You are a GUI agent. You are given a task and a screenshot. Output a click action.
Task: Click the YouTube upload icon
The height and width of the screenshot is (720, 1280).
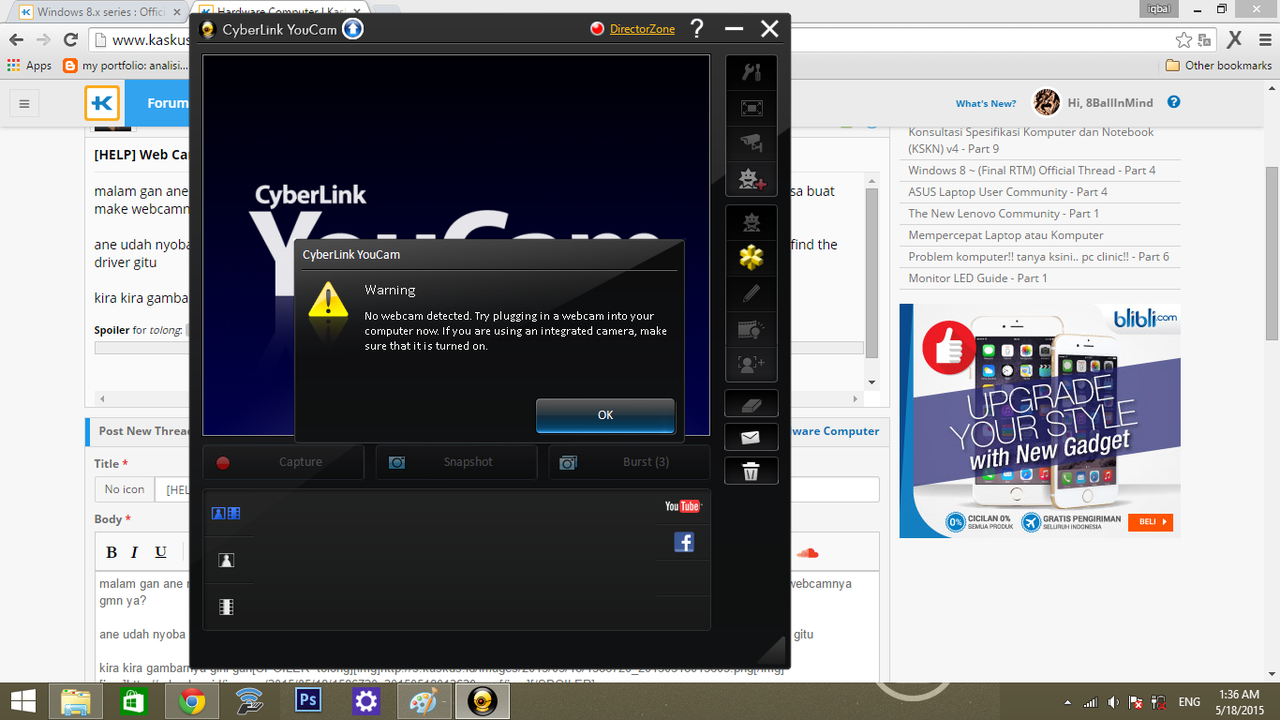coord(683,506)
